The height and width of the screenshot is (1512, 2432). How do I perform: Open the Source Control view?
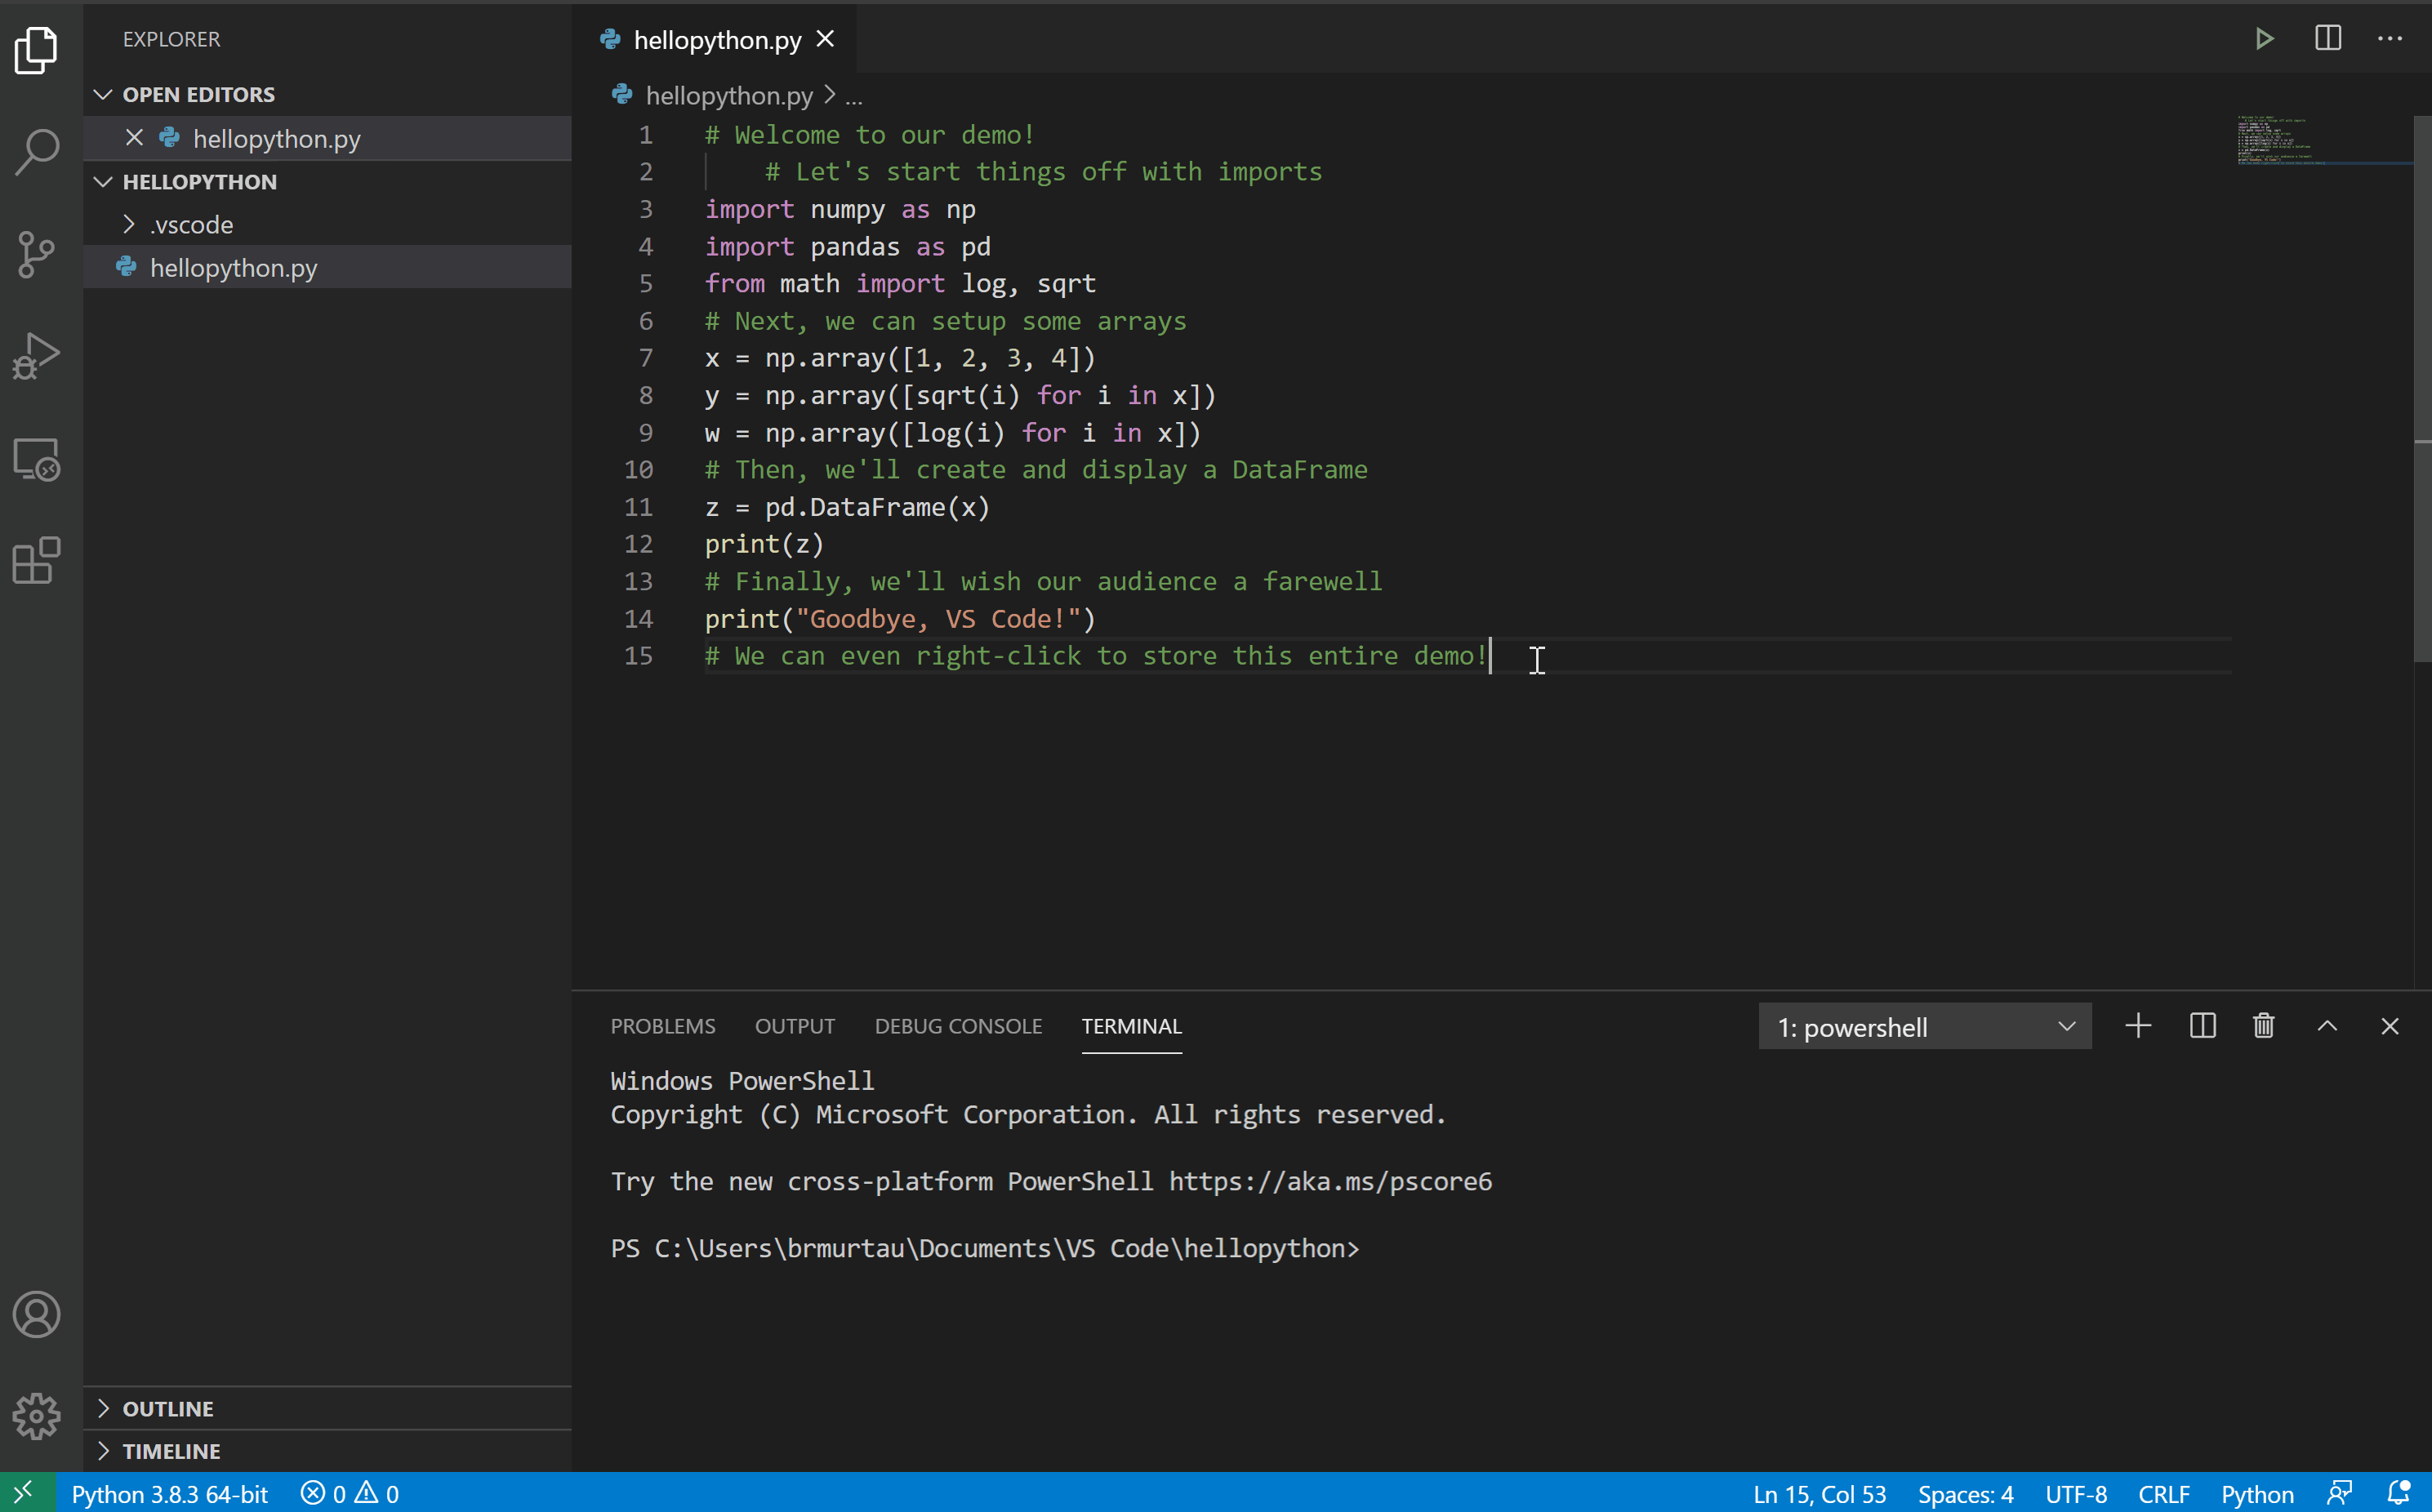click(37, 255)
